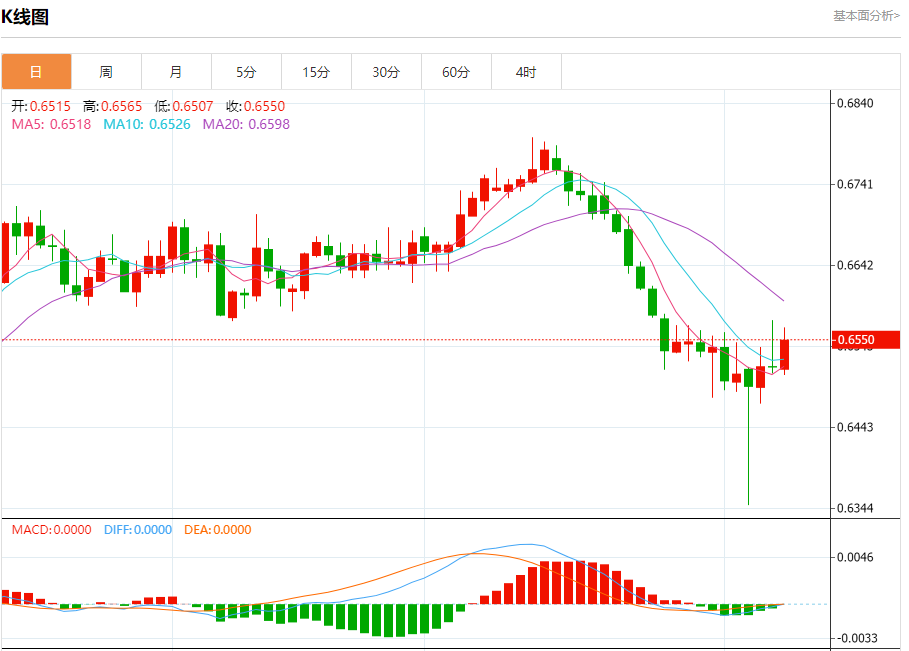Click the MA5: 0.6518 legend
The image size is (909, 651).
[x=52, y=124]
